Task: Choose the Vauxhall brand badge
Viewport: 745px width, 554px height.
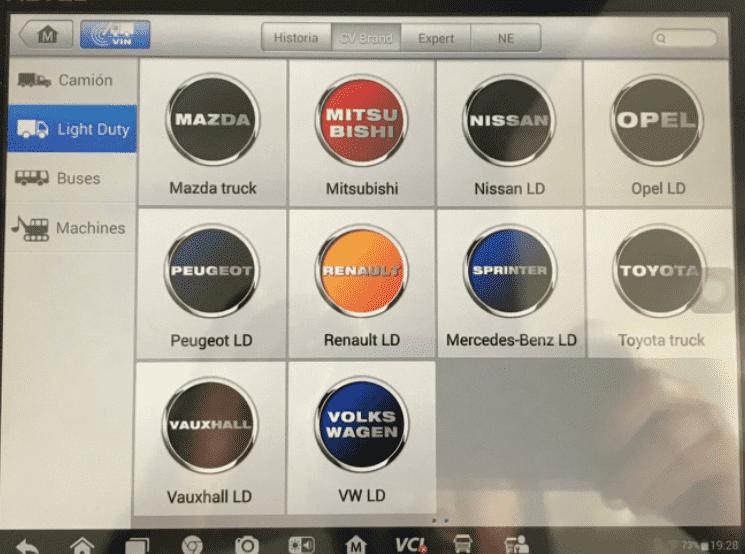Action: click(210, 425)
